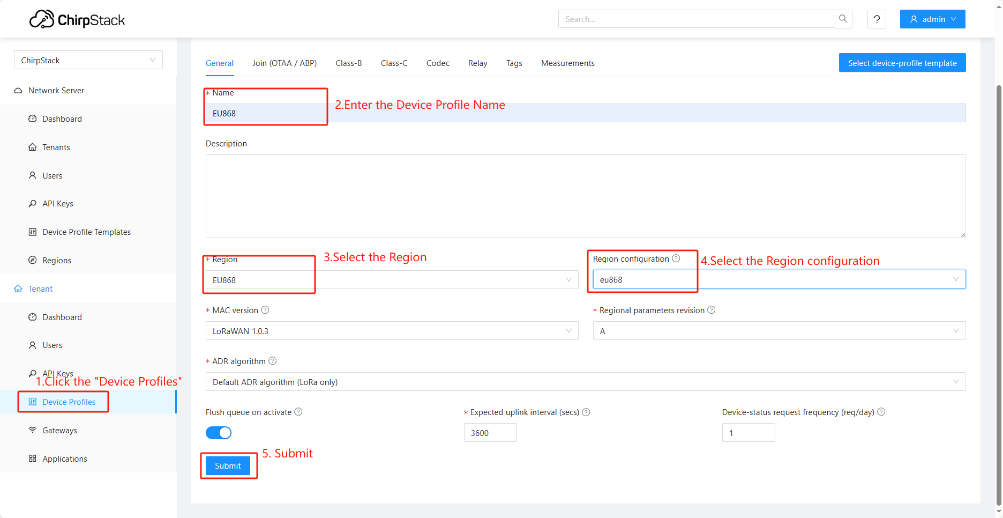Screen dimensions: 1003x518
Task: Switch to the Tags tab
Action: click(x=514, y=63)
